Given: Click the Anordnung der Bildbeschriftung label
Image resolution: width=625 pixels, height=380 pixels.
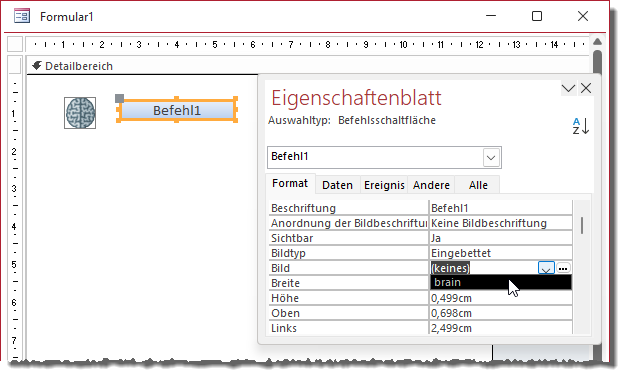Looking at the screenshot, I should 348,223.
